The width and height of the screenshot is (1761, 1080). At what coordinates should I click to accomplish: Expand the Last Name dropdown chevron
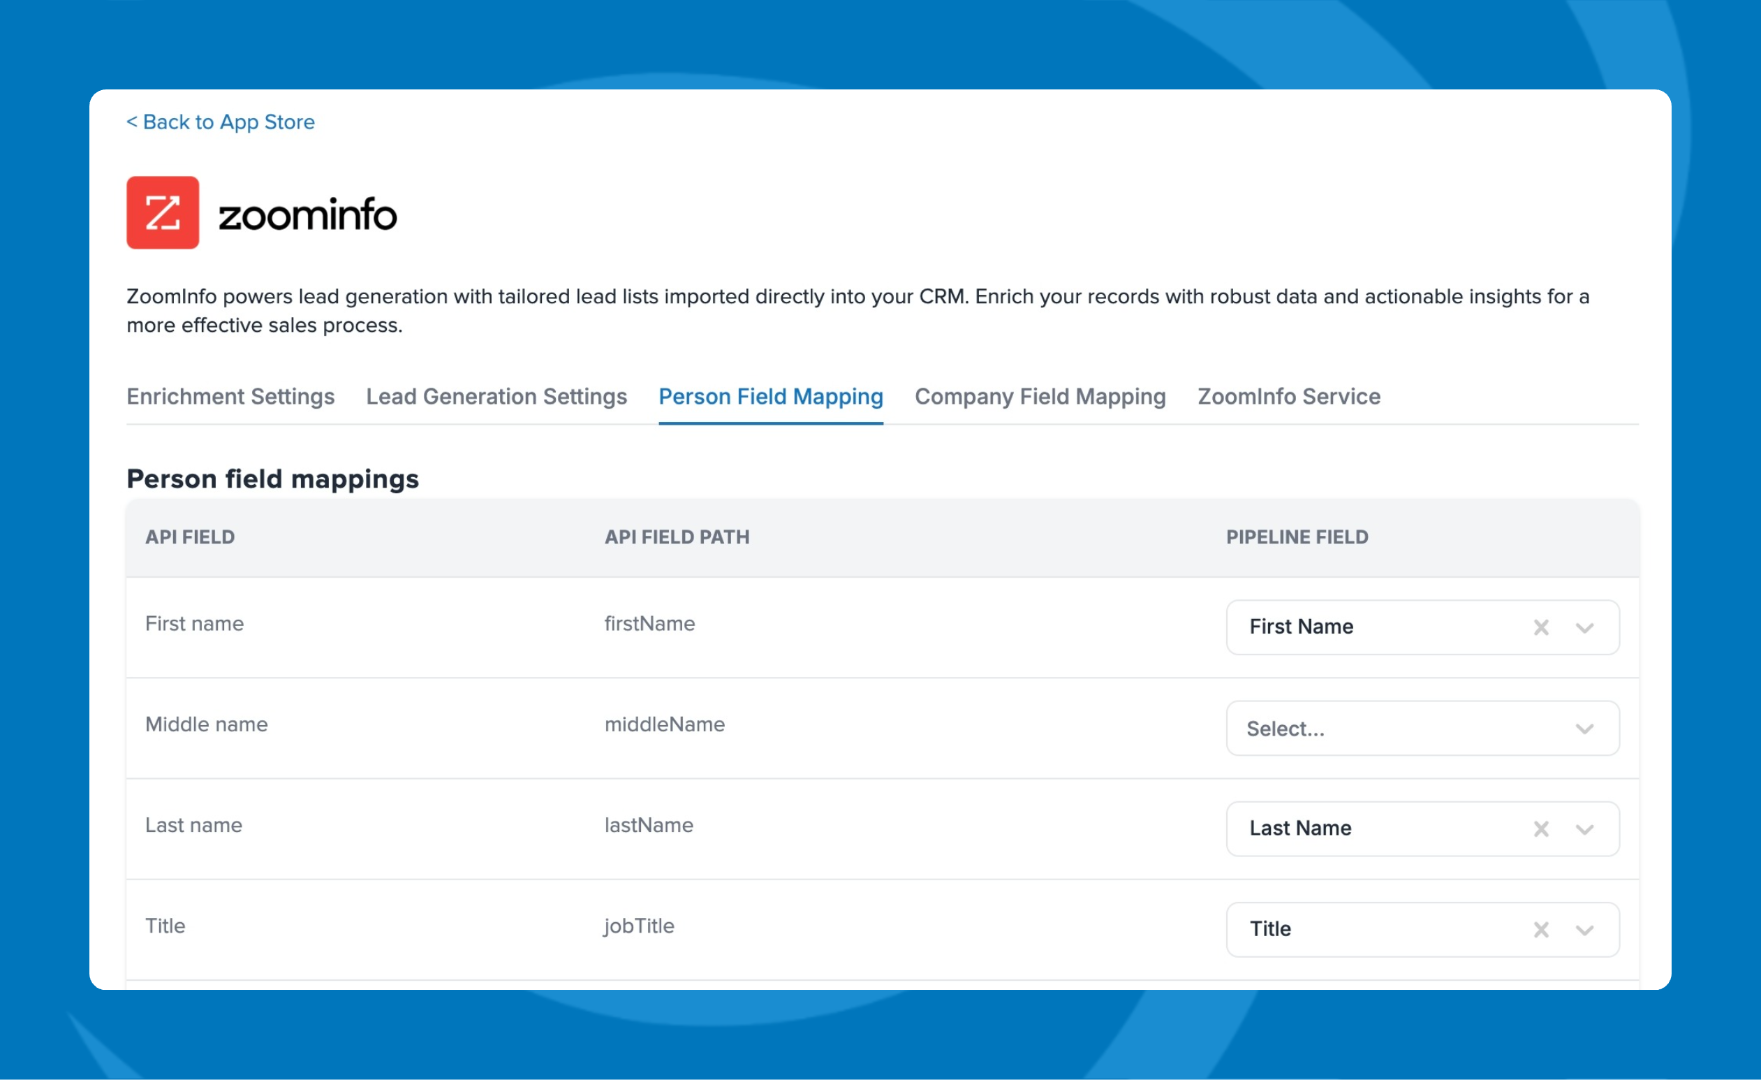[x=1584, y=829]
